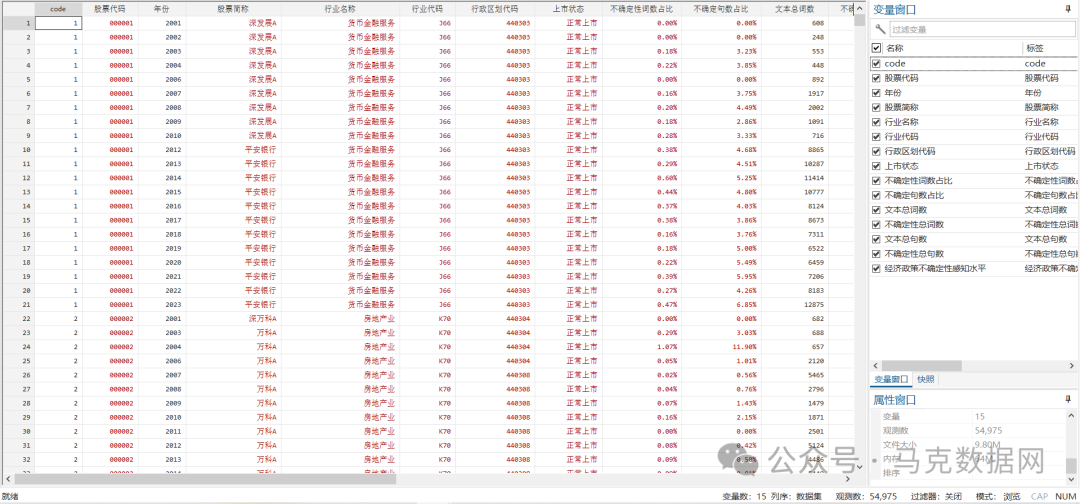Image resolution: width=1080 pixels, height=504 pixels.
Task: Uncheck the 股票简称 variable checkbox
Action: coord(876,107)
